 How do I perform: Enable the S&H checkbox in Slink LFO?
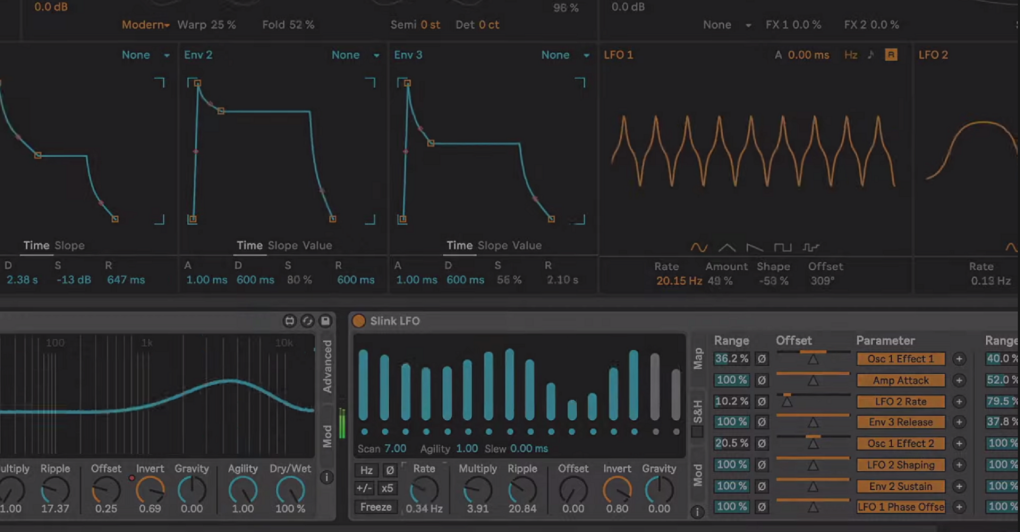(697, 432)
